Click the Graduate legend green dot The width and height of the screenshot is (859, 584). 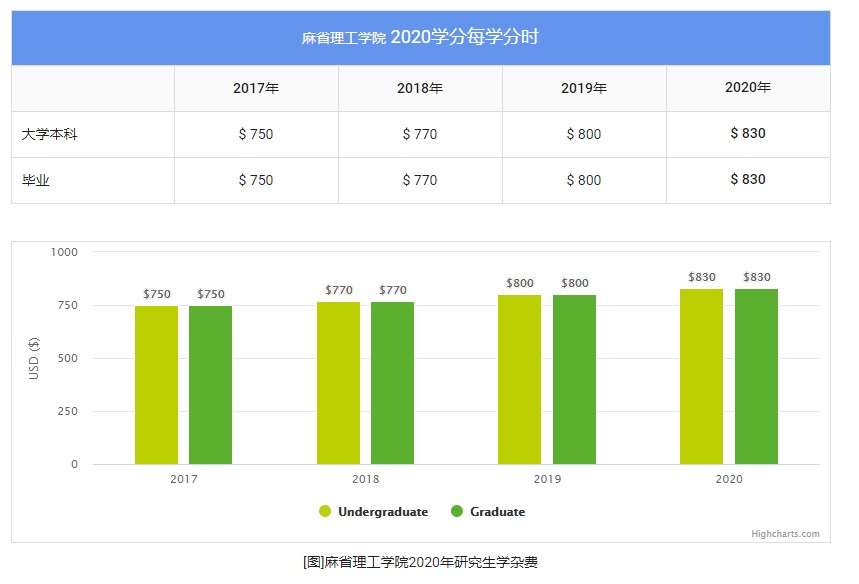point(457,512)
